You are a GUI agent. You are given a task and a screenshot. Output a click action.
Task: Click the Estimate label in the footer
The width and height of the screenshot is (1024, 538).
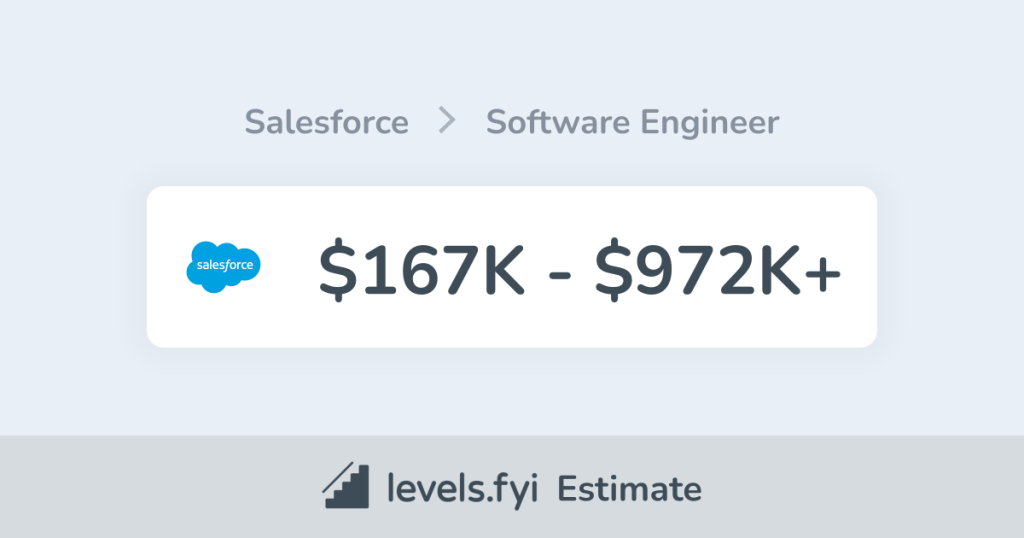coord(629,489)
